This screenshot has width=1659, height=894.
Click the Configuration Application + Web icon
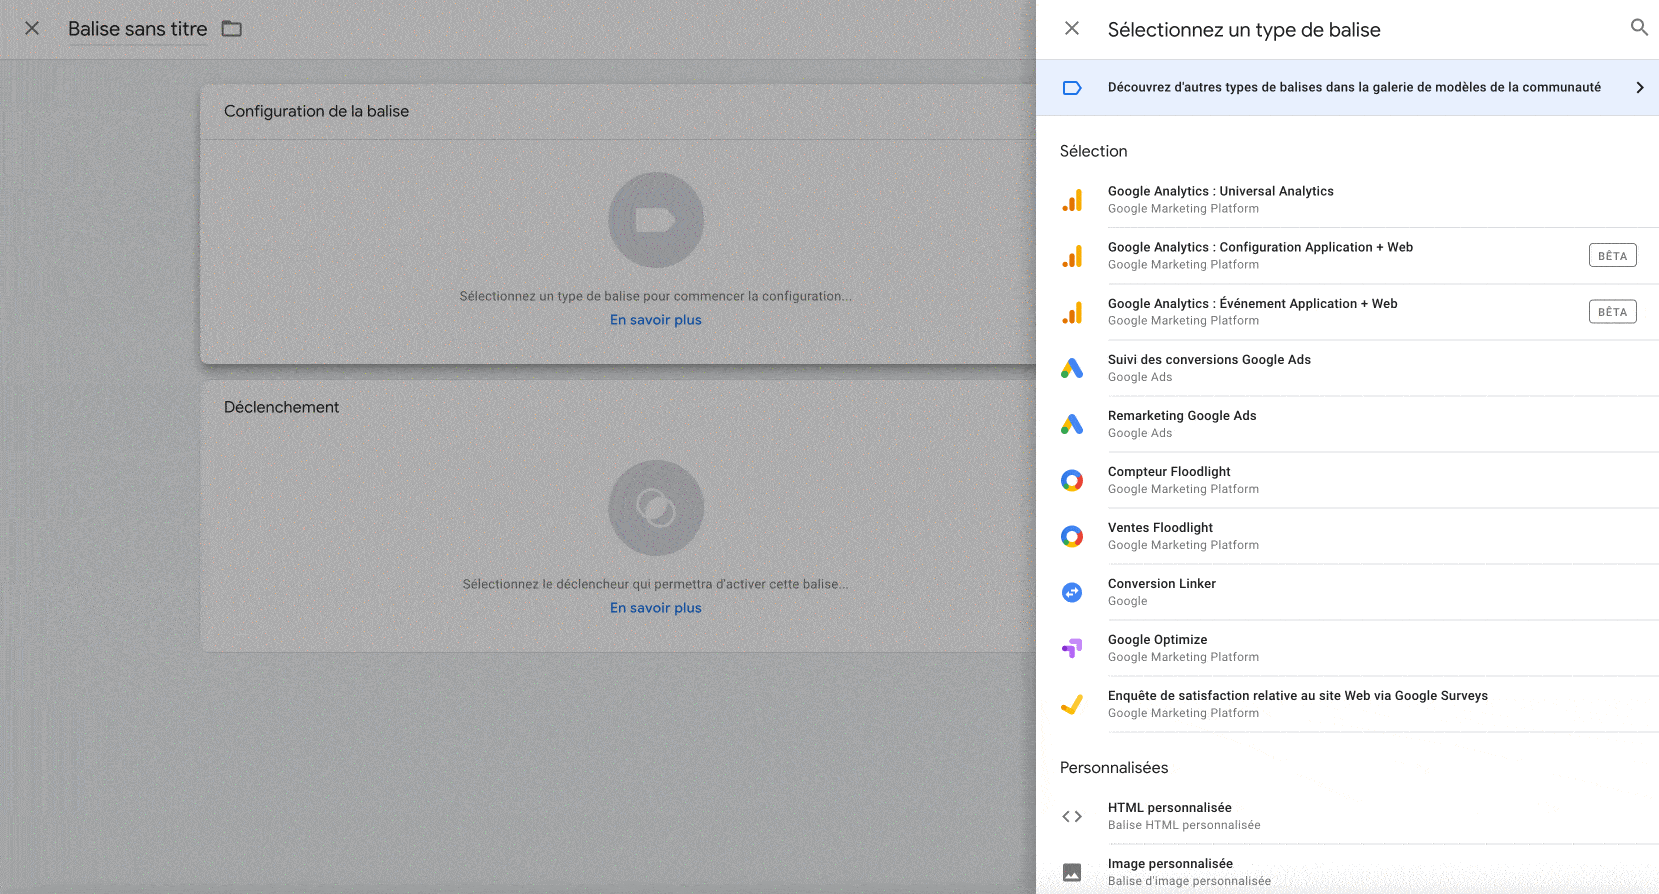1072,256
